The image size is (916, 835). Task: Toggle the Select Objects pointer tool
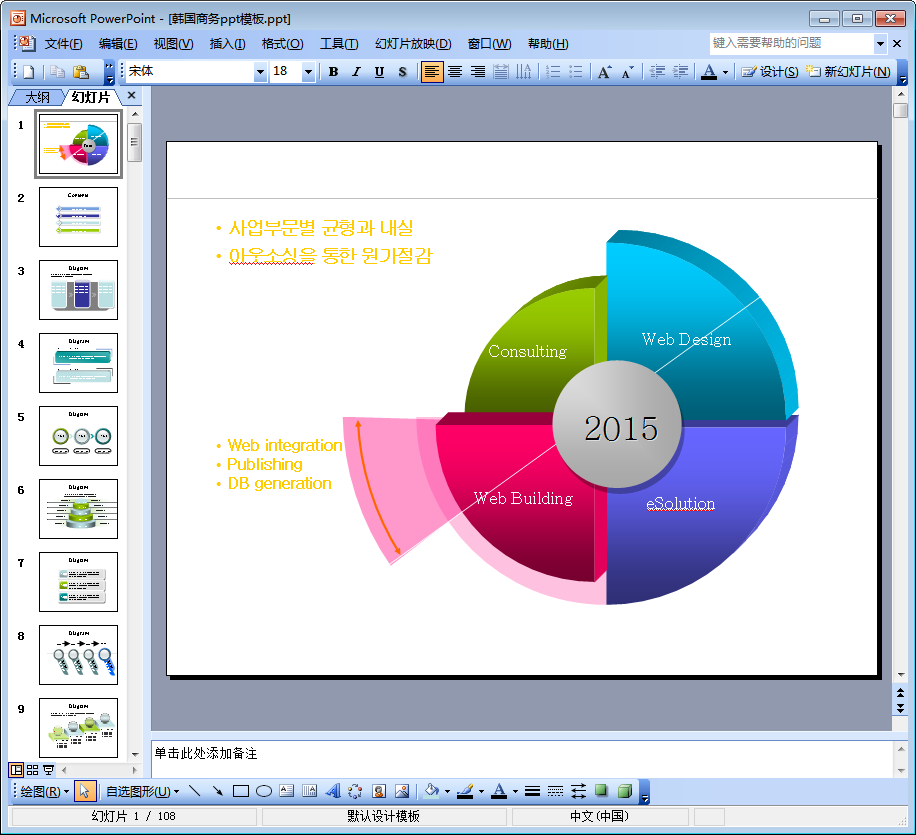[x=84, y=791]
